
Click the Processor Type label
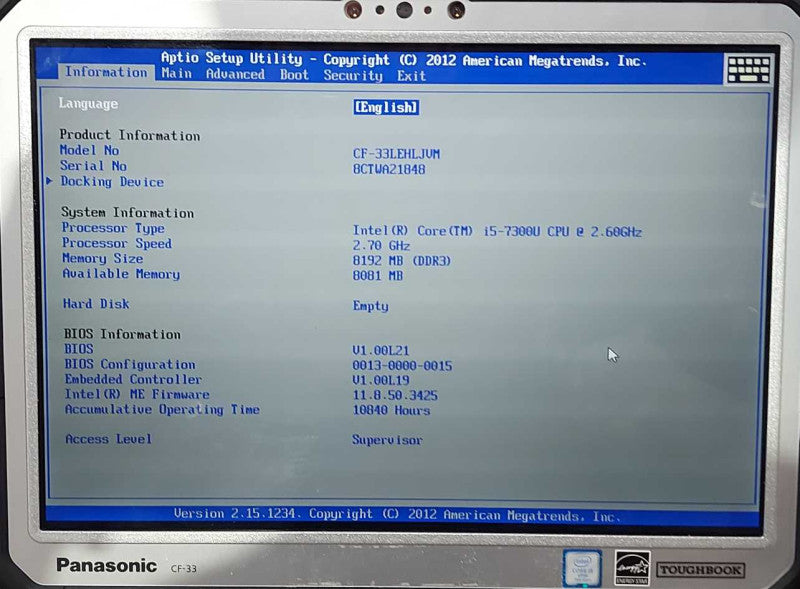pyautogui.click(x=113, y=228)
